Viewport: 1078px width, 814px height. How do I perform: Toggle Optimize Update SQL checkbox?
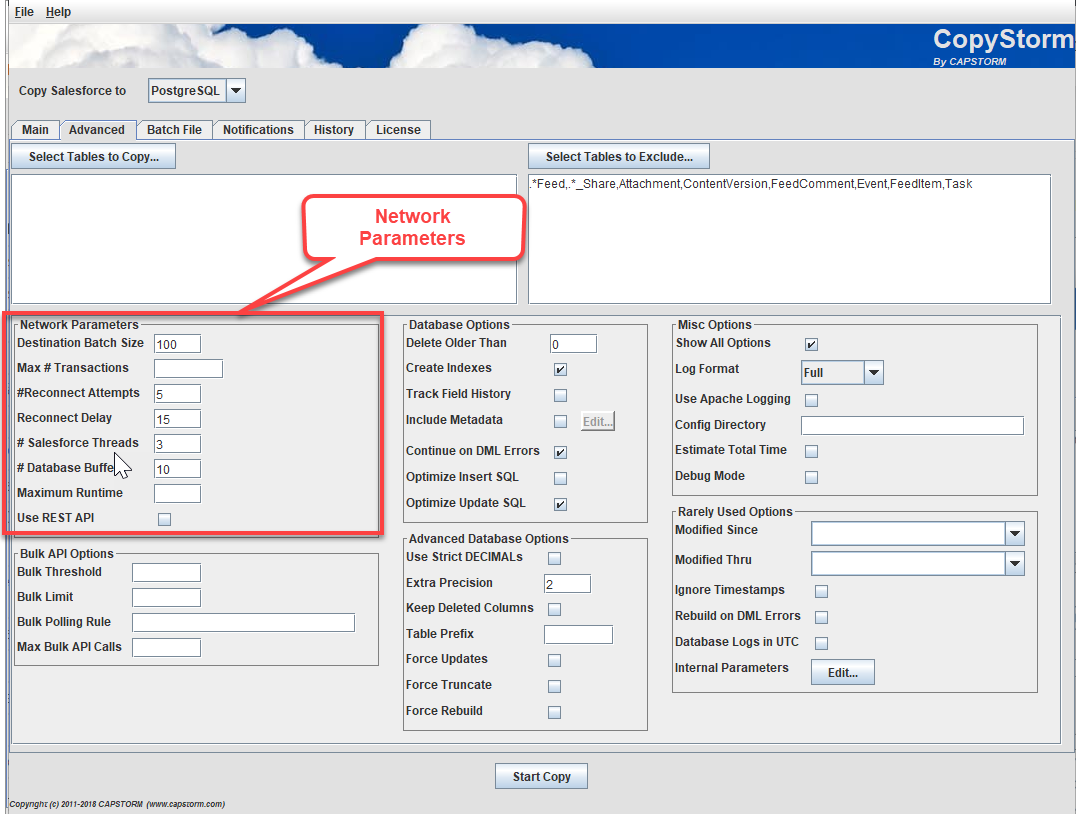click(560, 505)
